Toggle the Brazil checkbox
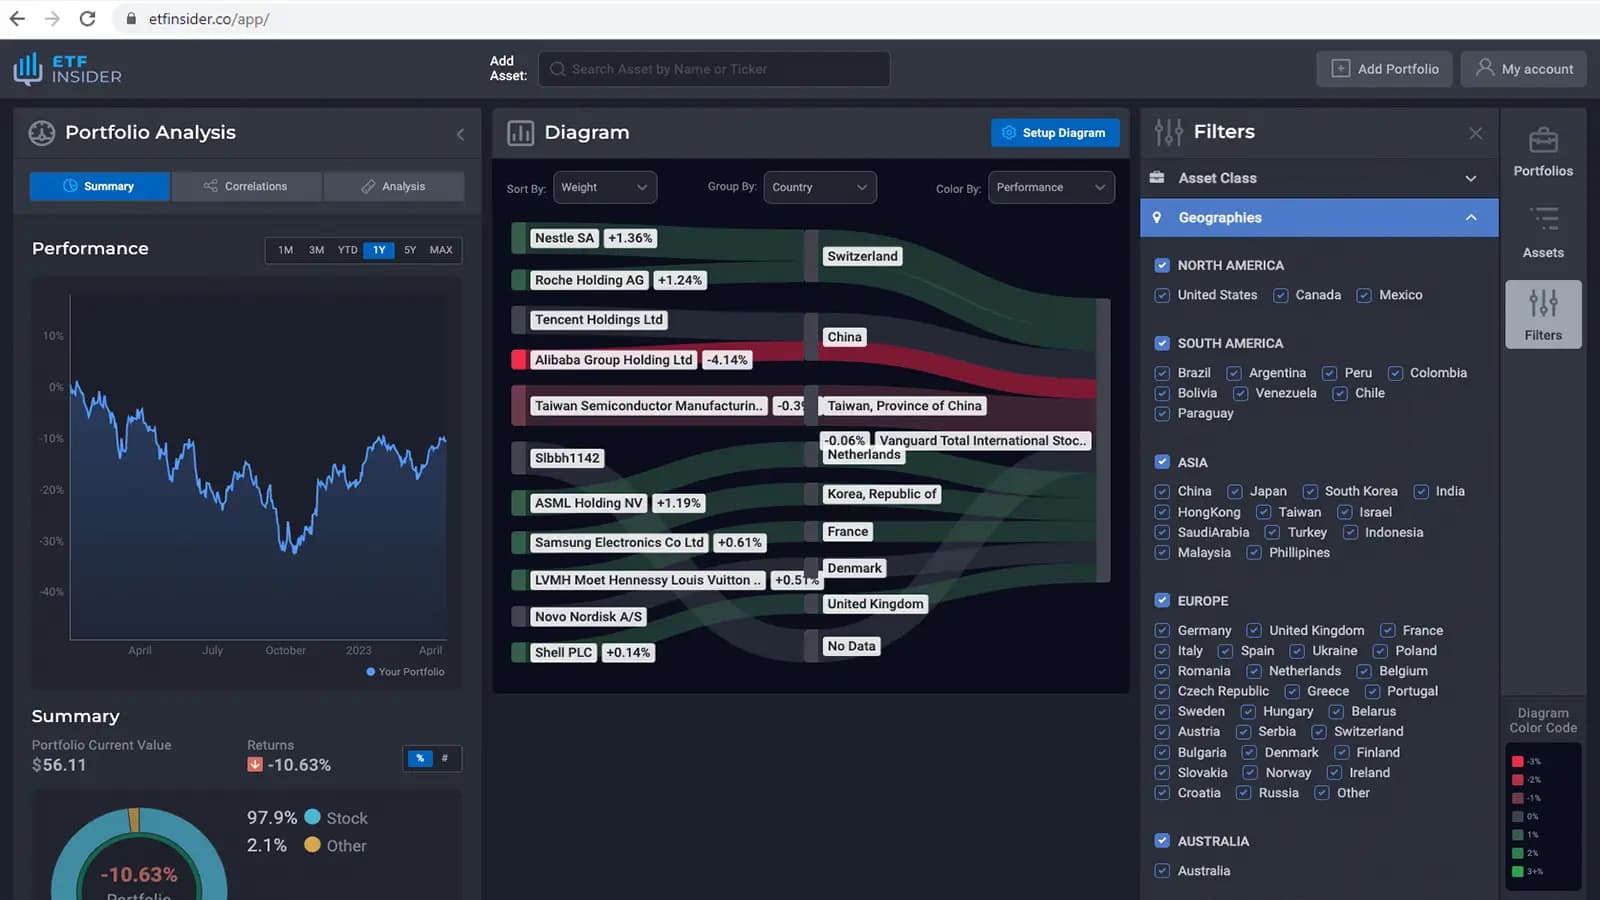Screen dimensions: 1600x900 click(1162, 373)
